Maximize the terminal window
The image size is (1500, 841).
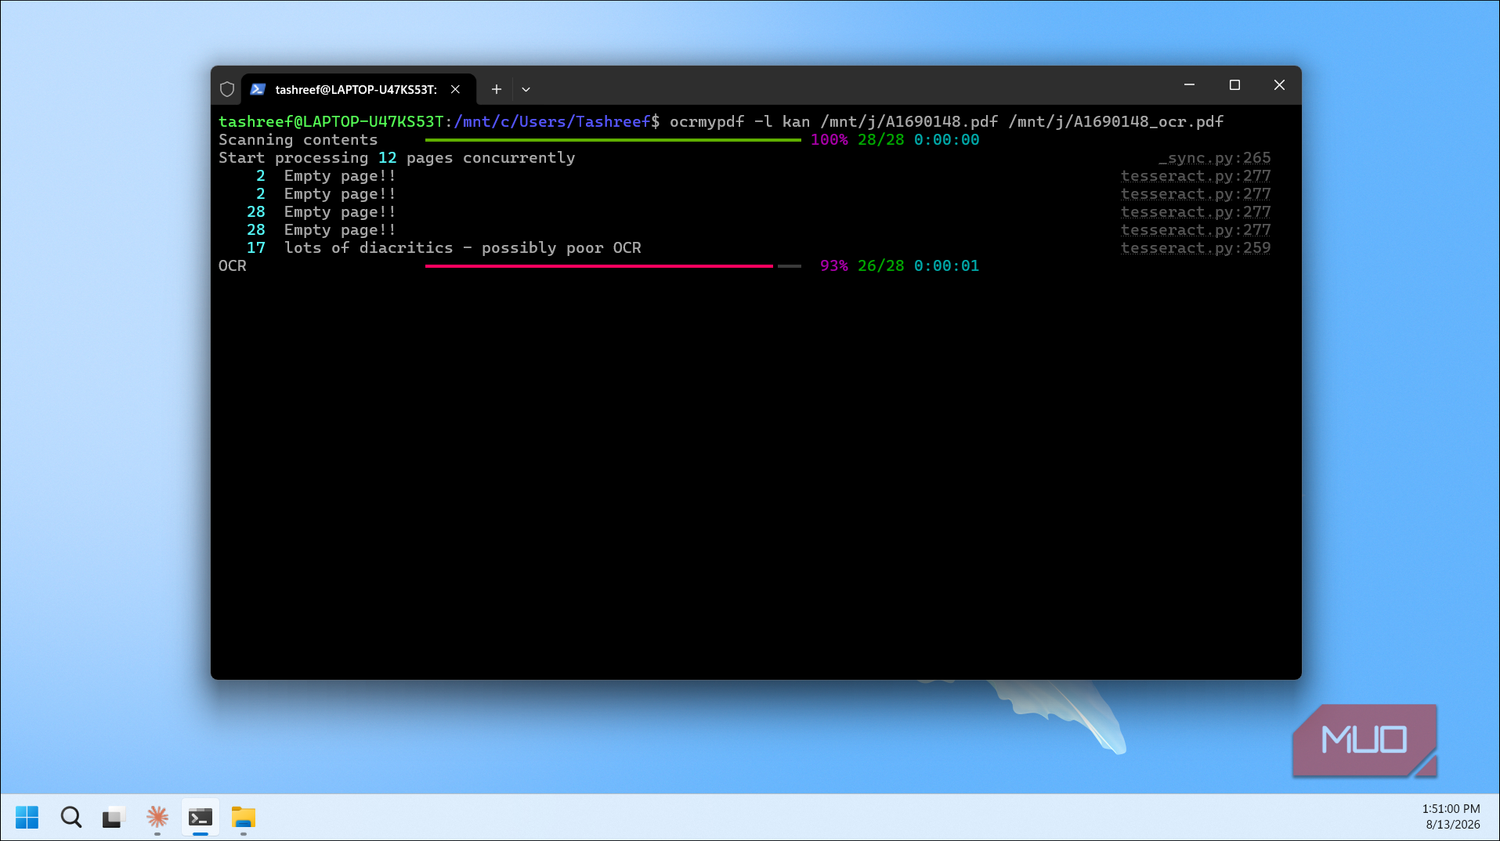tap(1234, 85)
